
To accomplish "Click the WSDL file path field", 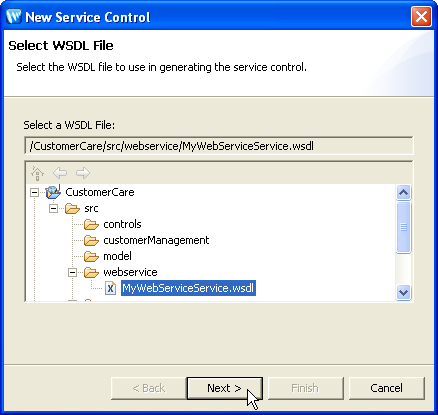I will pyautogui.click(x=219, y=146).
